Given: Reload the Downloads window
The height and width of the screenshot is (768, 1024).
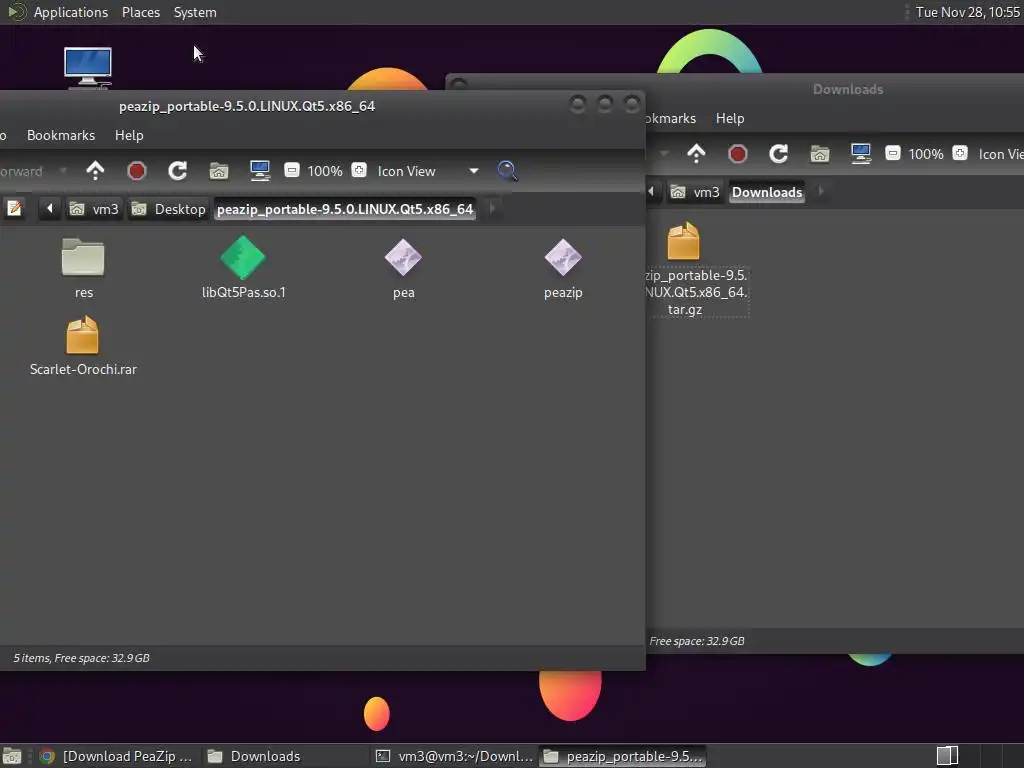Looking at the screenshot, I should pos(778,154).
